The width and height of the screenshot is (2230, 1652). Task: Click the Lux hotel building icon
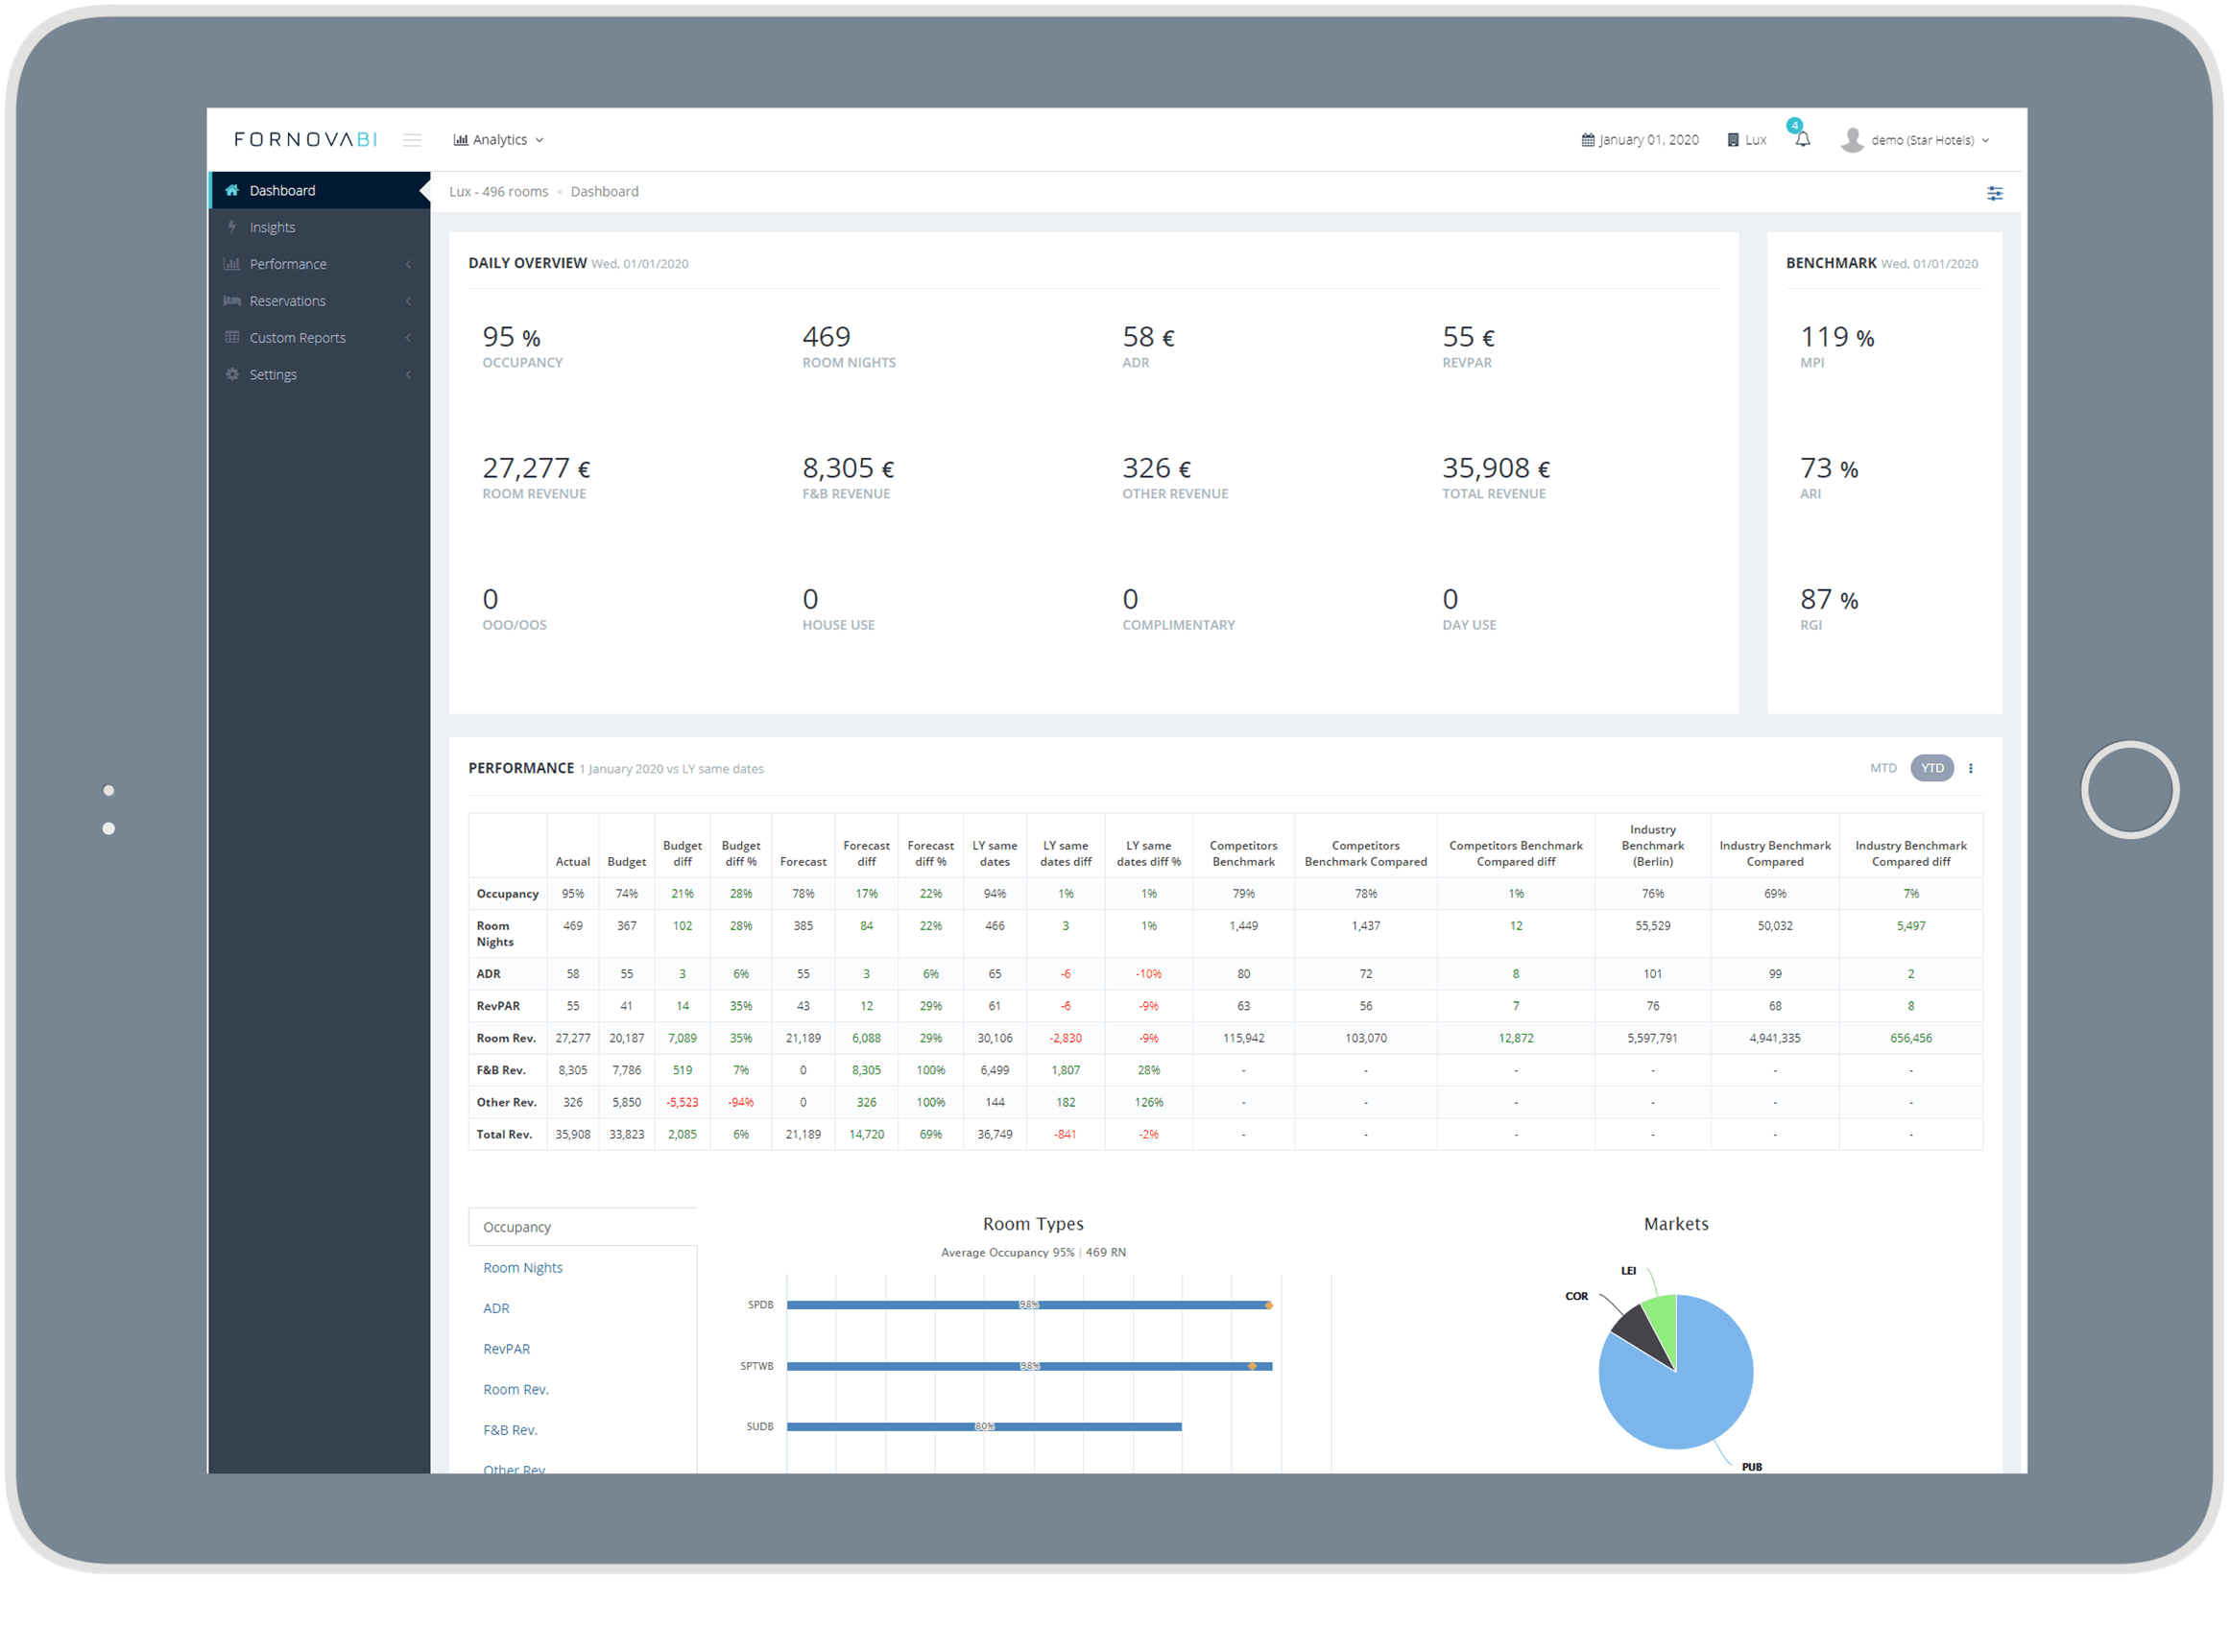pos(1733,140)
